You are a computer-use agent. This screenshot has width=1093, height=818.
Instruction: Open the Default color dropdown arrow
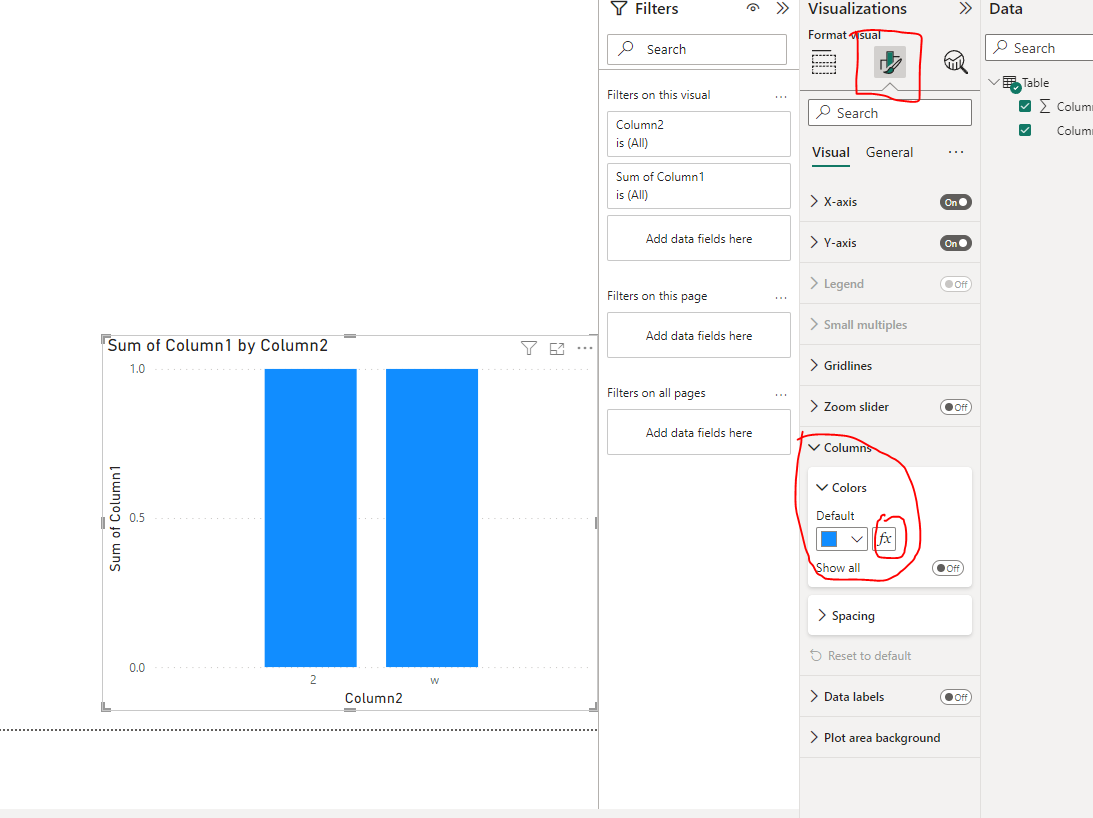(x=857, y=539)
